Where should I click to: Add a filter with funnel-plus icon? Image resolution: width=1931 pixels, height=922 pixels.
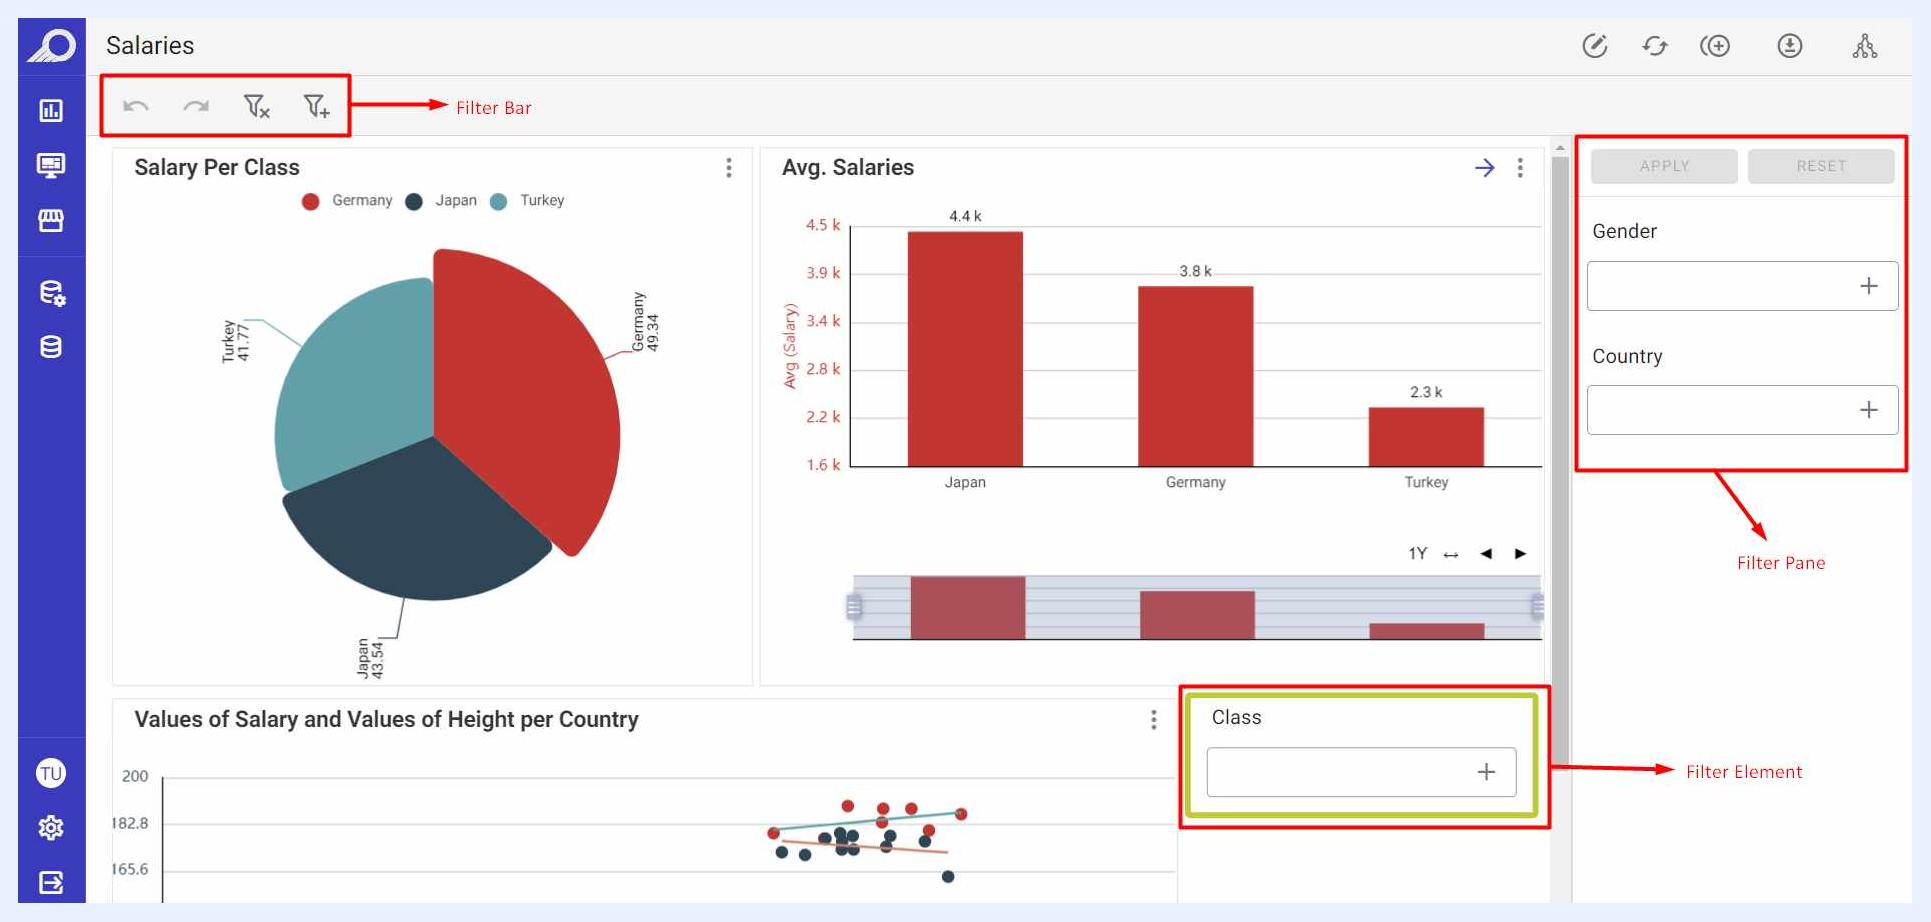(316, 106)
